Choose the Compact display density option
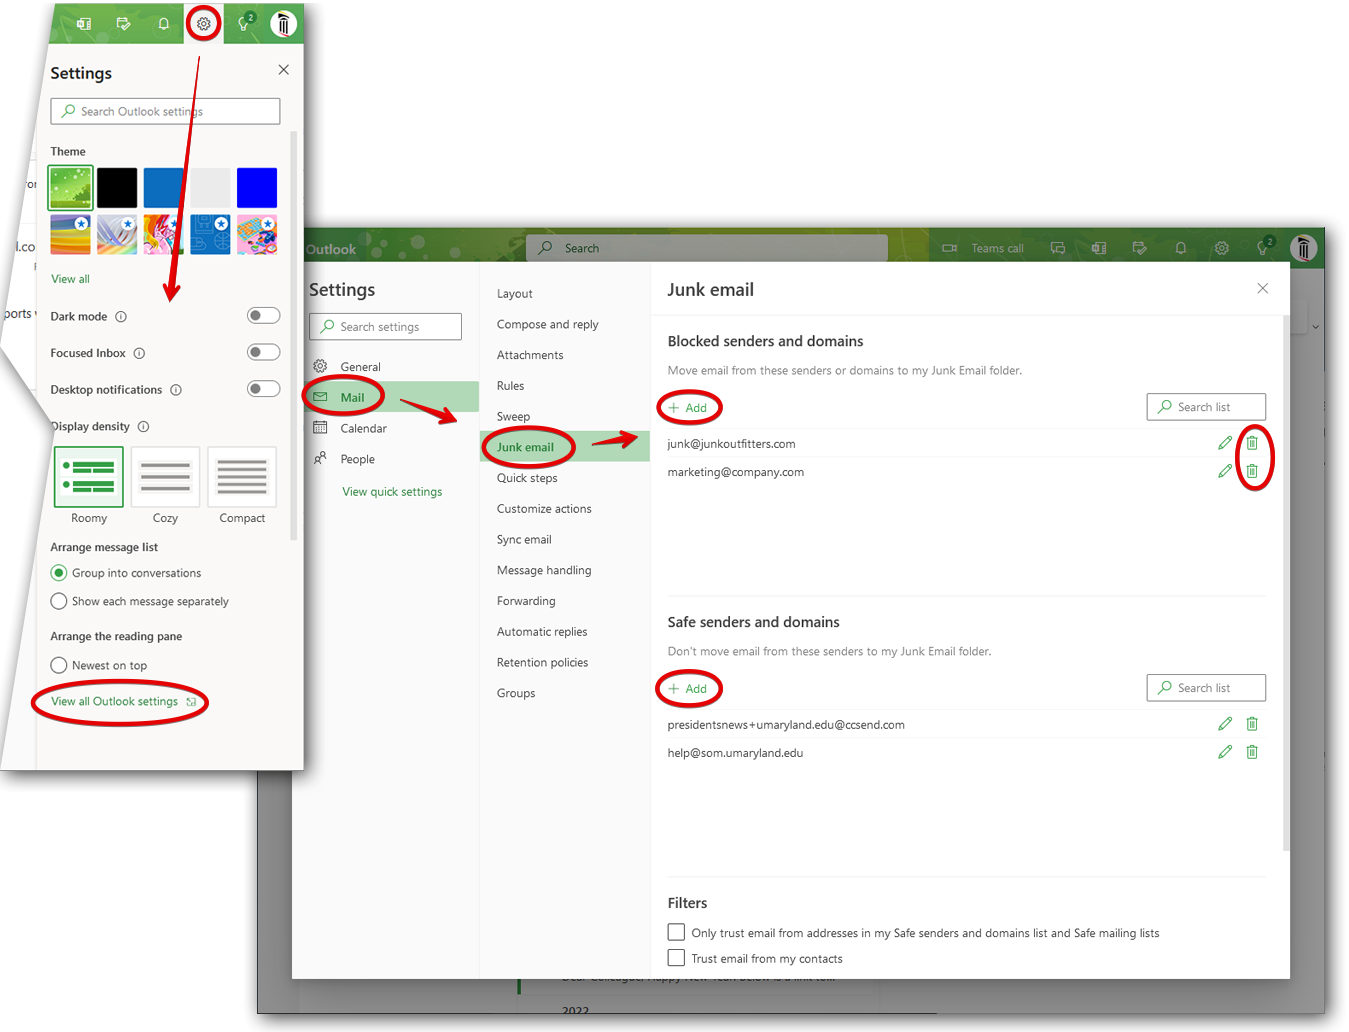Viewport: 1349px width, 1032px height. pyautogui.click(x=242, y=478)
